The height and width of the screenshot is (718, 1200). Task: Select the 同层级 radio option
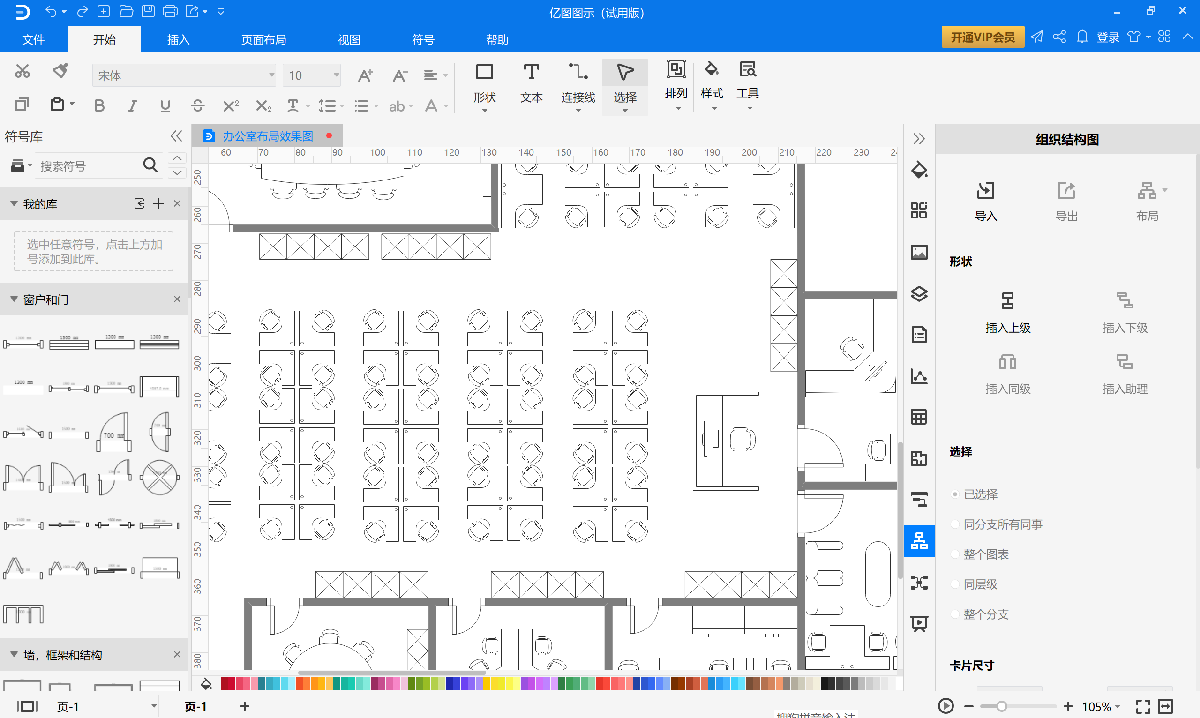956,584
